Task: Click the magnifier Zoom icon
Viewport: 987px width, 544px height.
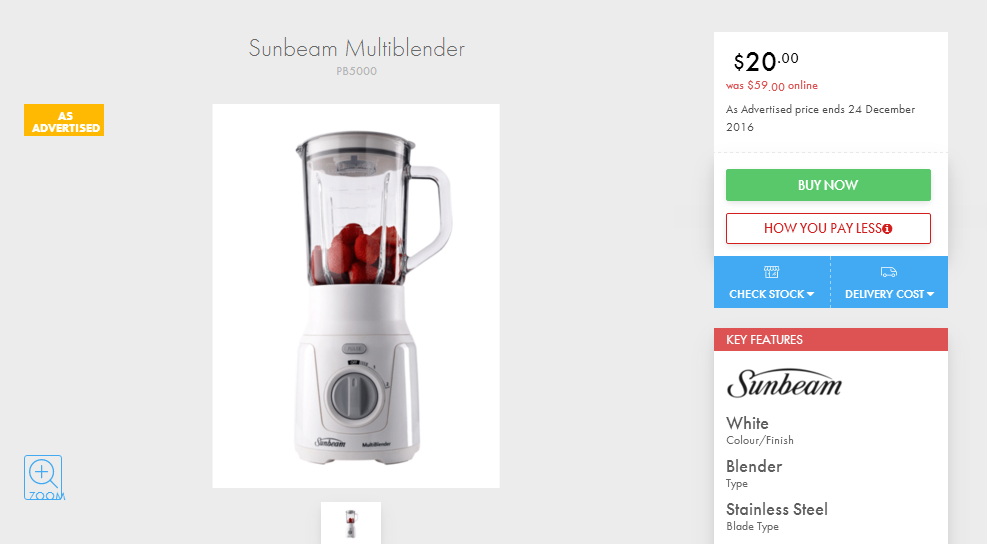Action: pos(44,477)
